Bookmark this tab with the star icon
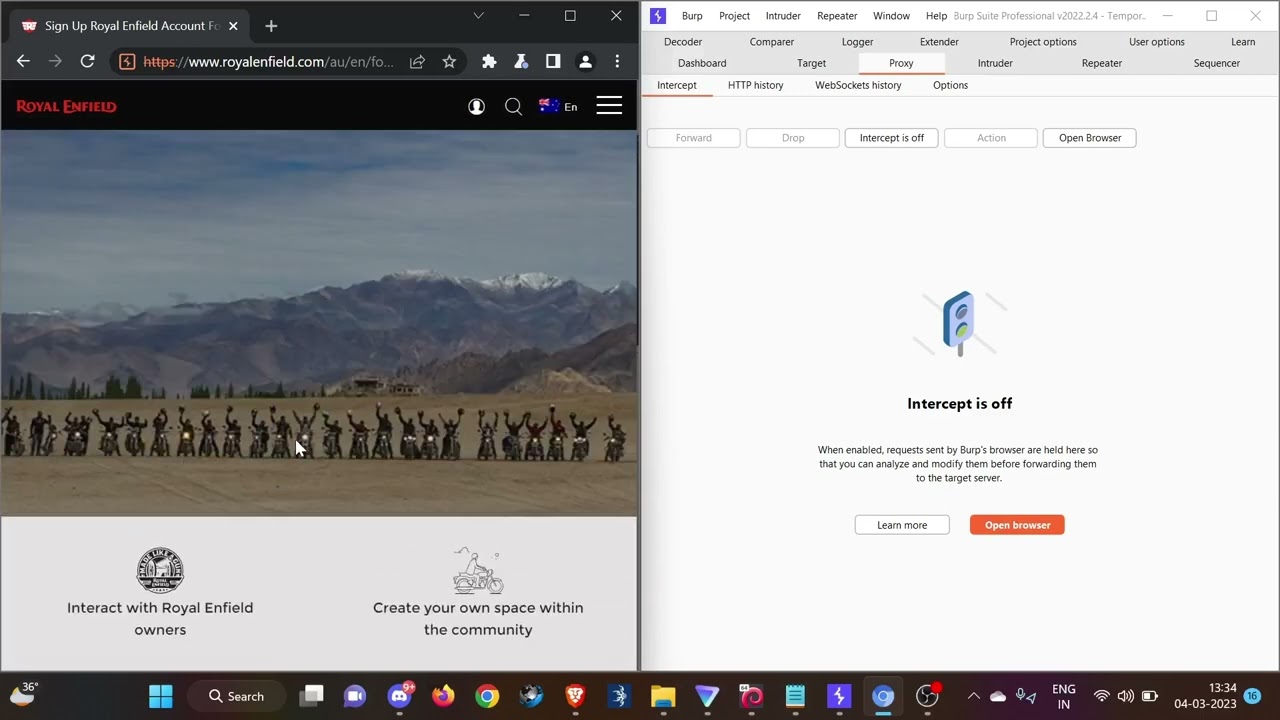This screenshot has height=720, width=1280. click(x=449, y=62)
